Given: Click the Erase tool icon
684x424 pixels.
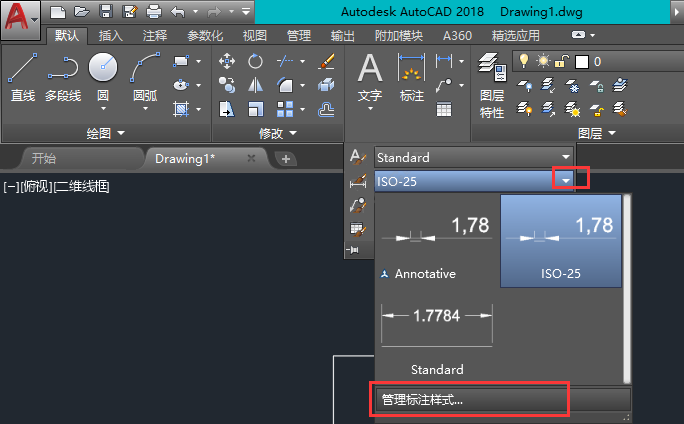Looking at the screenshot, I should pos(326,61).
